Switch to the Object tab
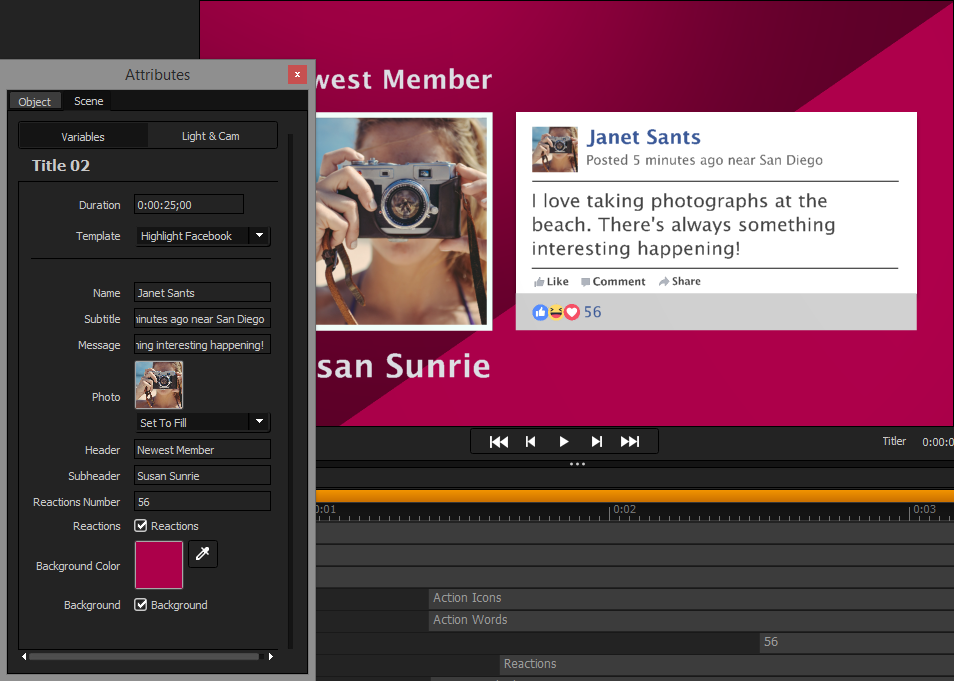The width and height of the screenshot is (954, 681). tap(35, 102)
